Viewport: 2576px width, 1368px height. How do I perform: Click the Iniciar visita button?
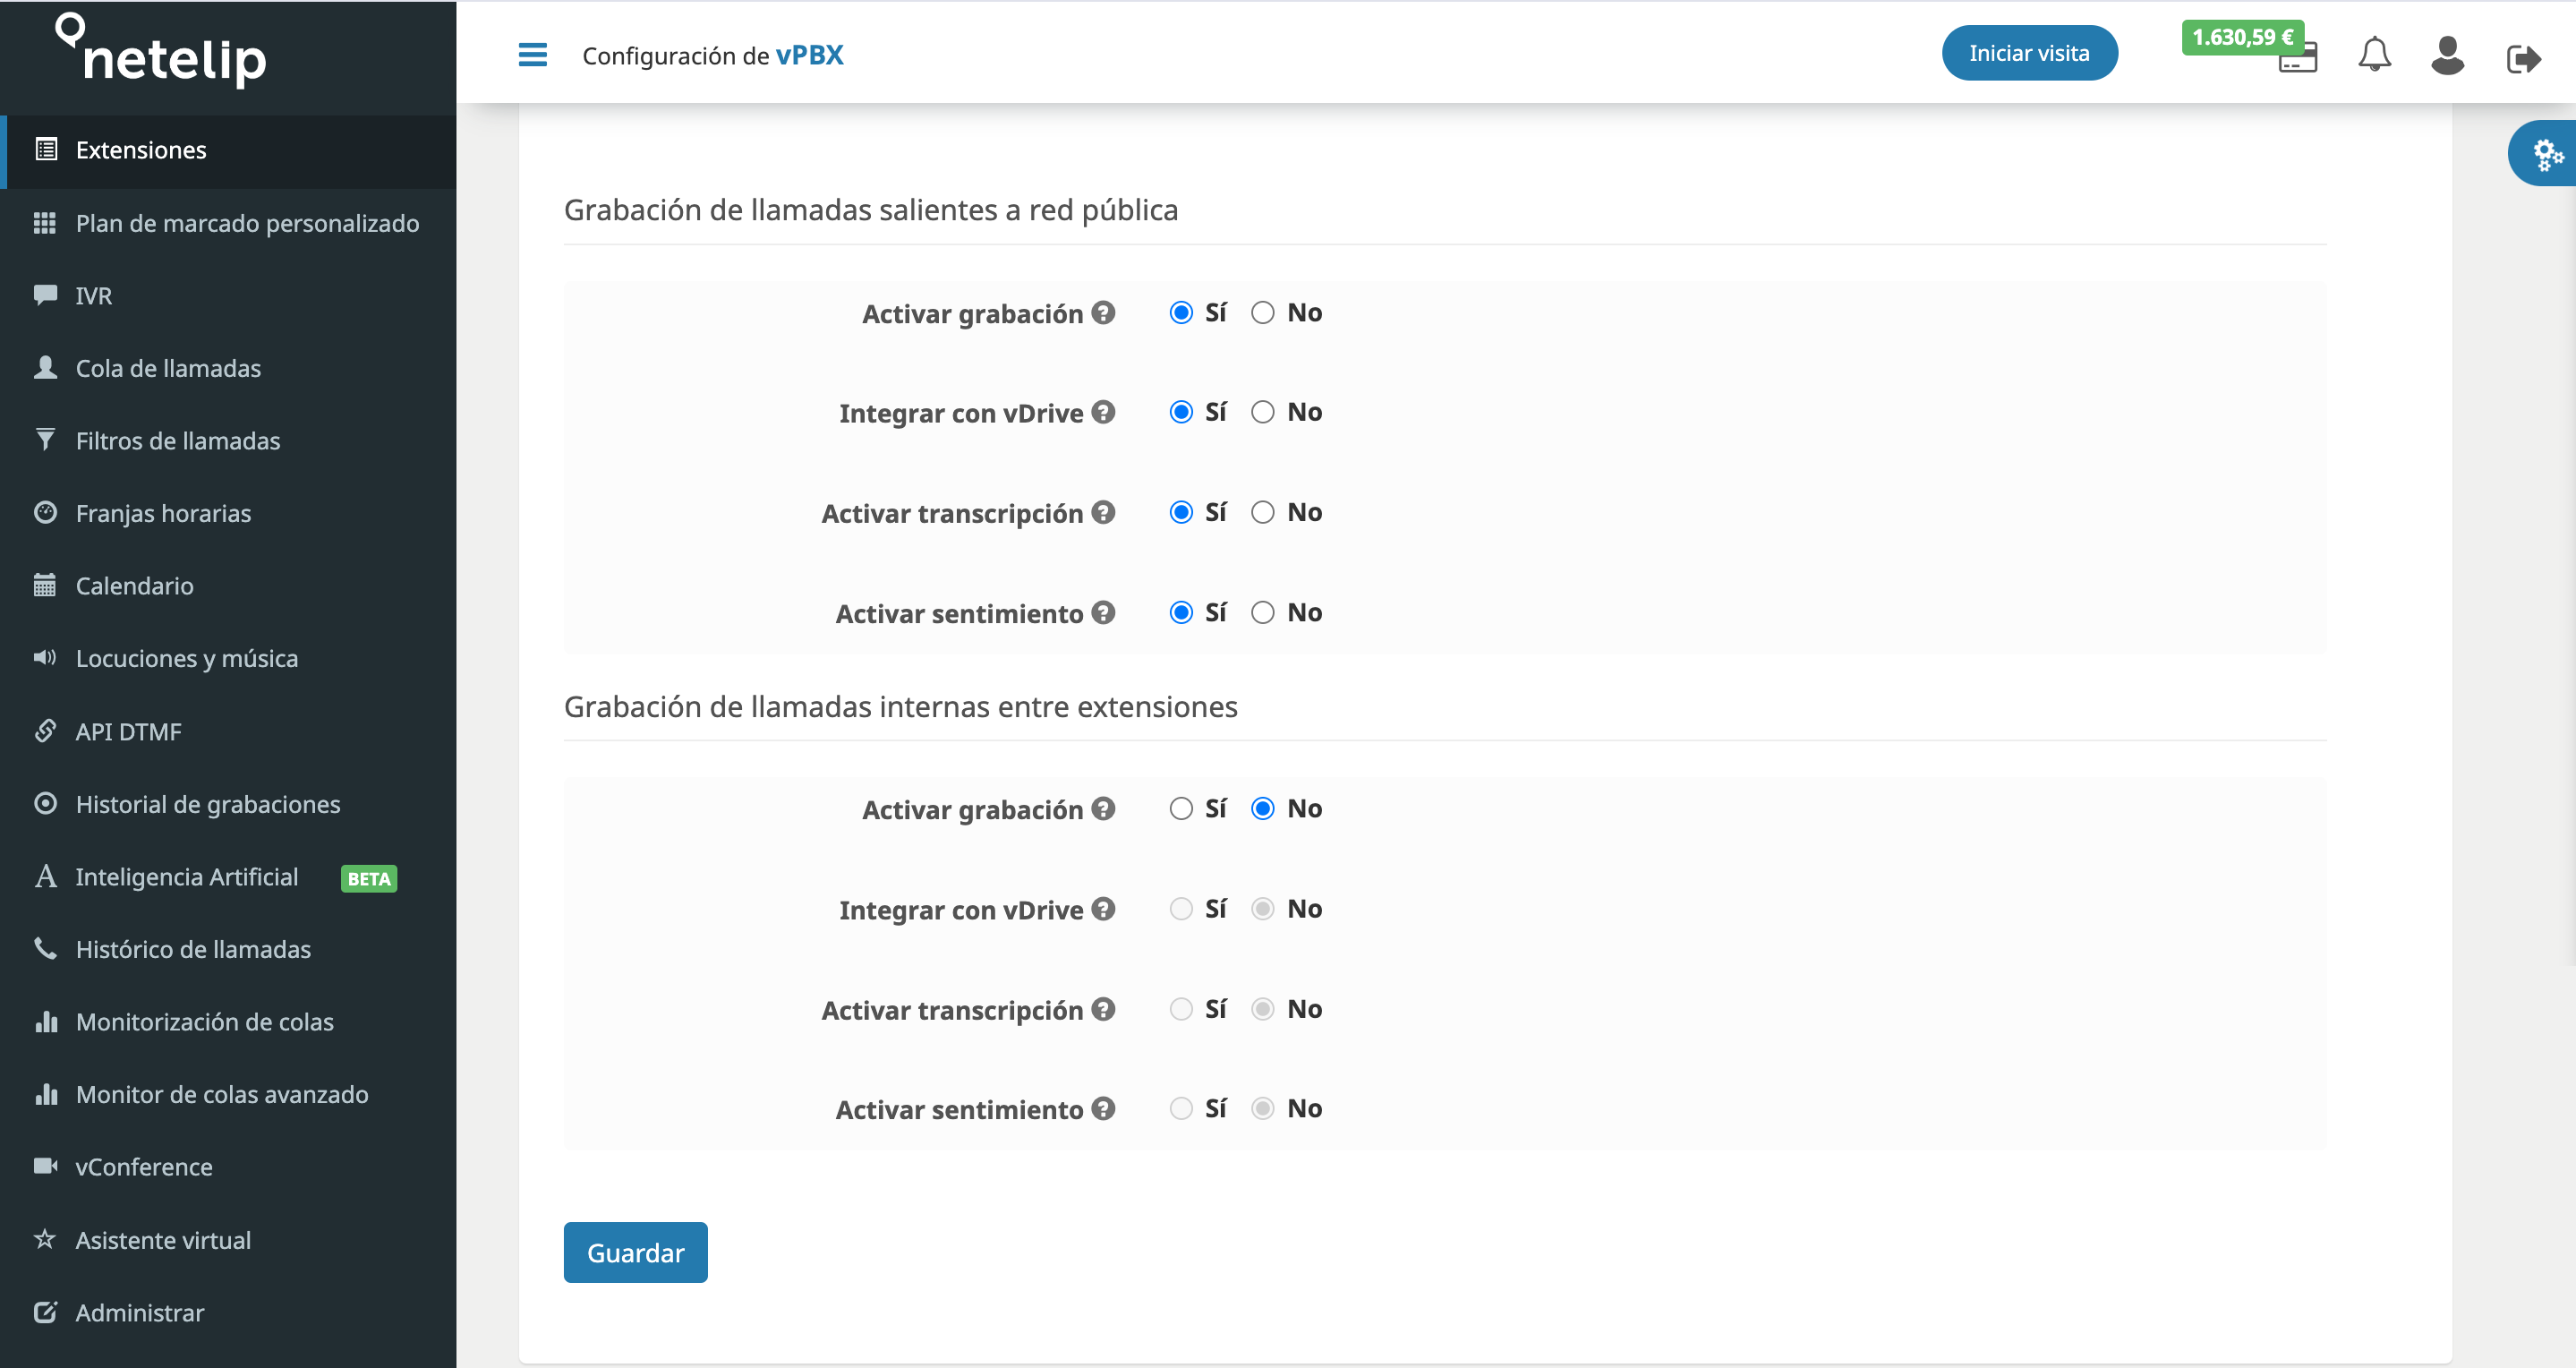coord(2029,53)
